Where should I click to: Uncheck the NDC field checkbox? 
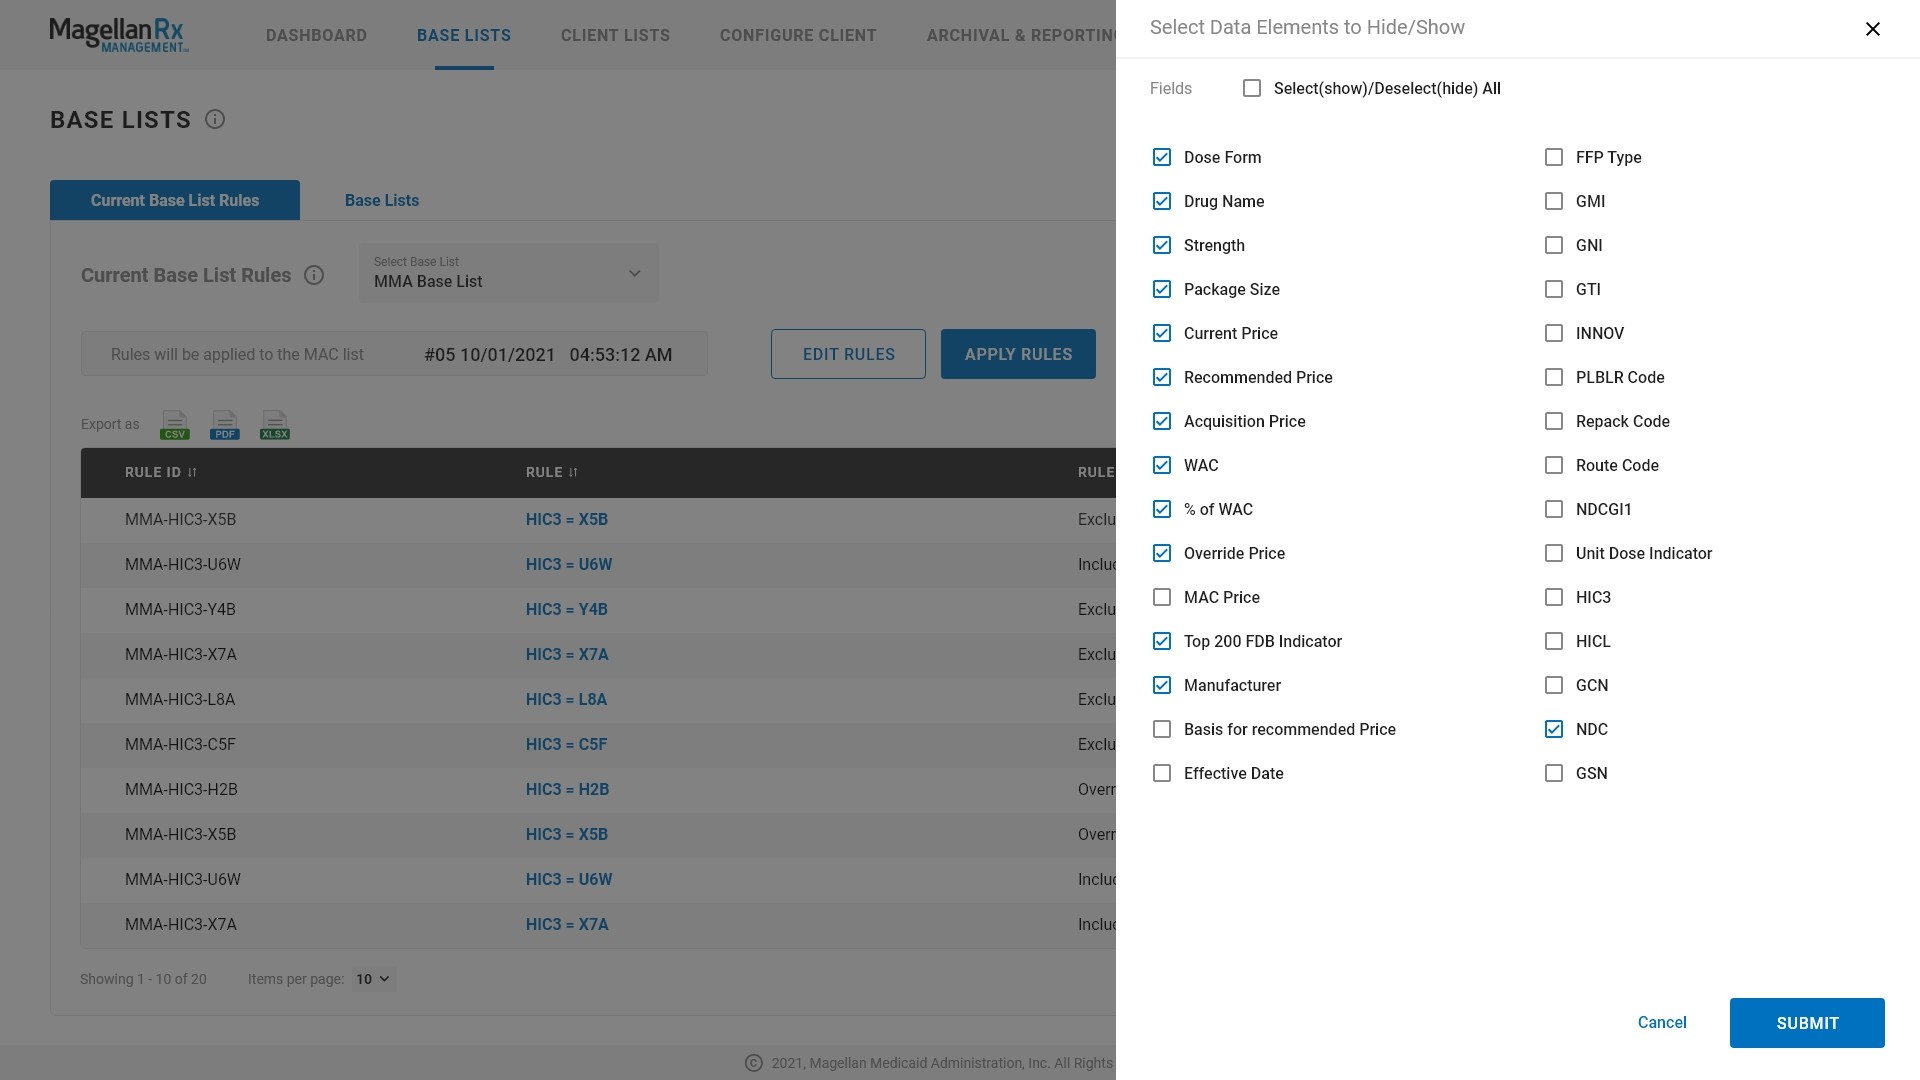click(1553, 729)
